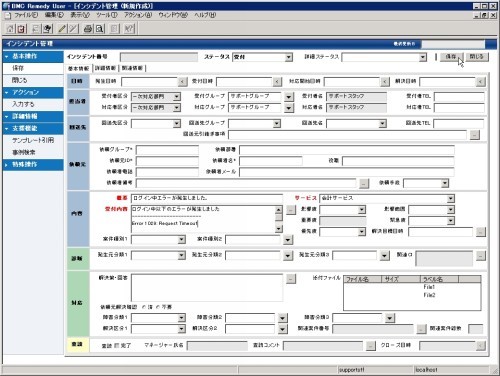Open the 発生元分類3 dropdown arrow
Viewport: 500px width, 376px height.
(384, 256)
